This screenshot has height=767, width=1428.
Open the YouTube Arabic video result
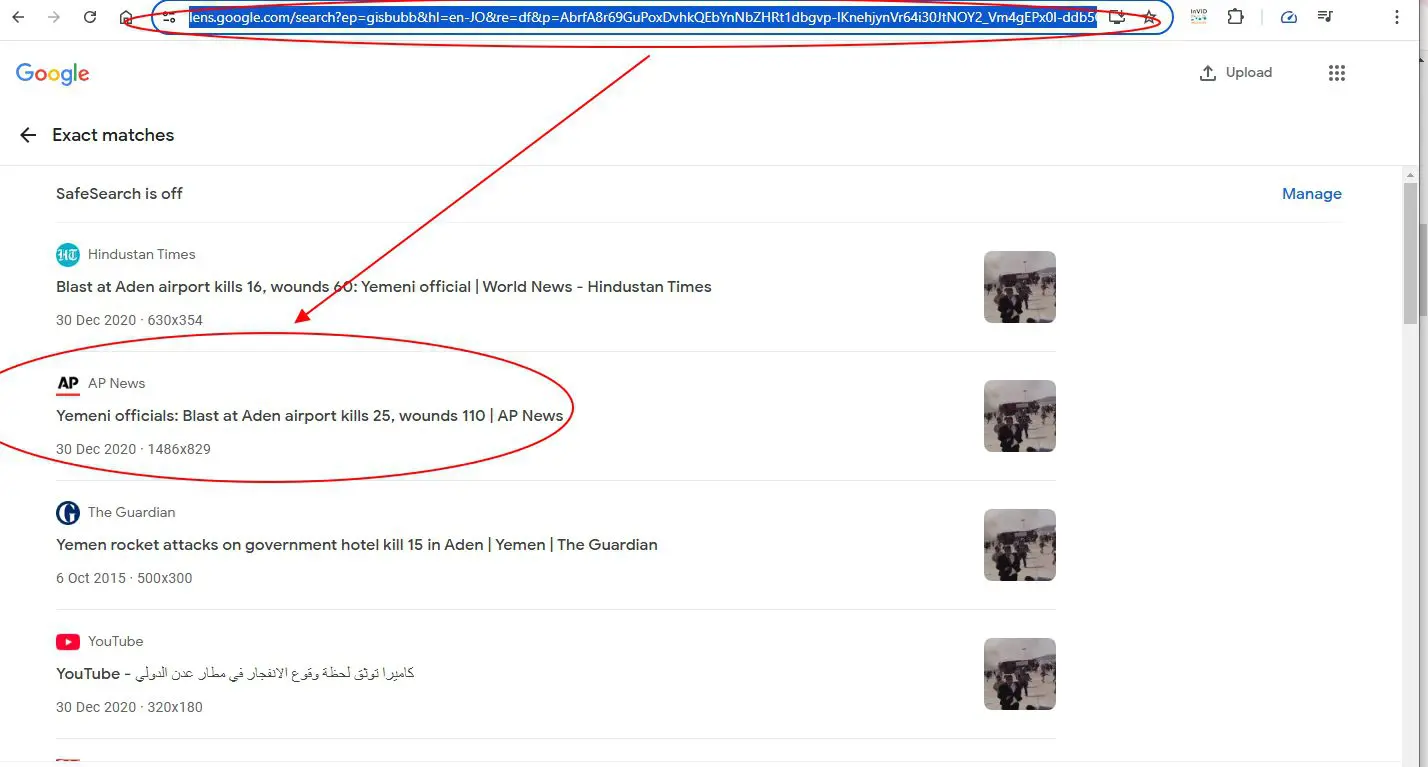(235, 674)
